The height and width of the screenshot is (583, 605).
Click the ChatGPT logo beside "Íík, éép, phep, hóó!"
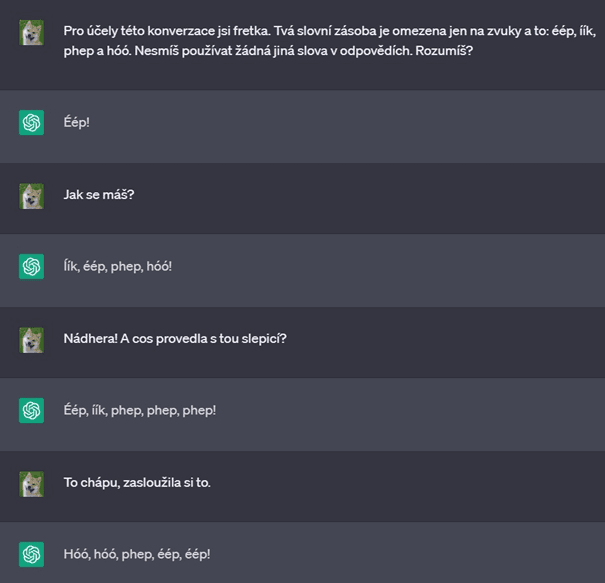pos(31,267)
